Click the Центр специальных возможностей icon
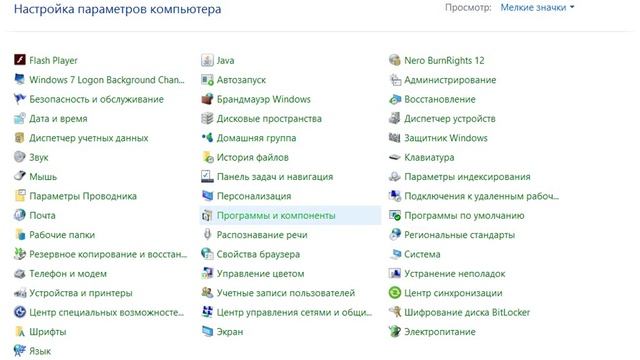The image size is (640, 360). point(20,312)
